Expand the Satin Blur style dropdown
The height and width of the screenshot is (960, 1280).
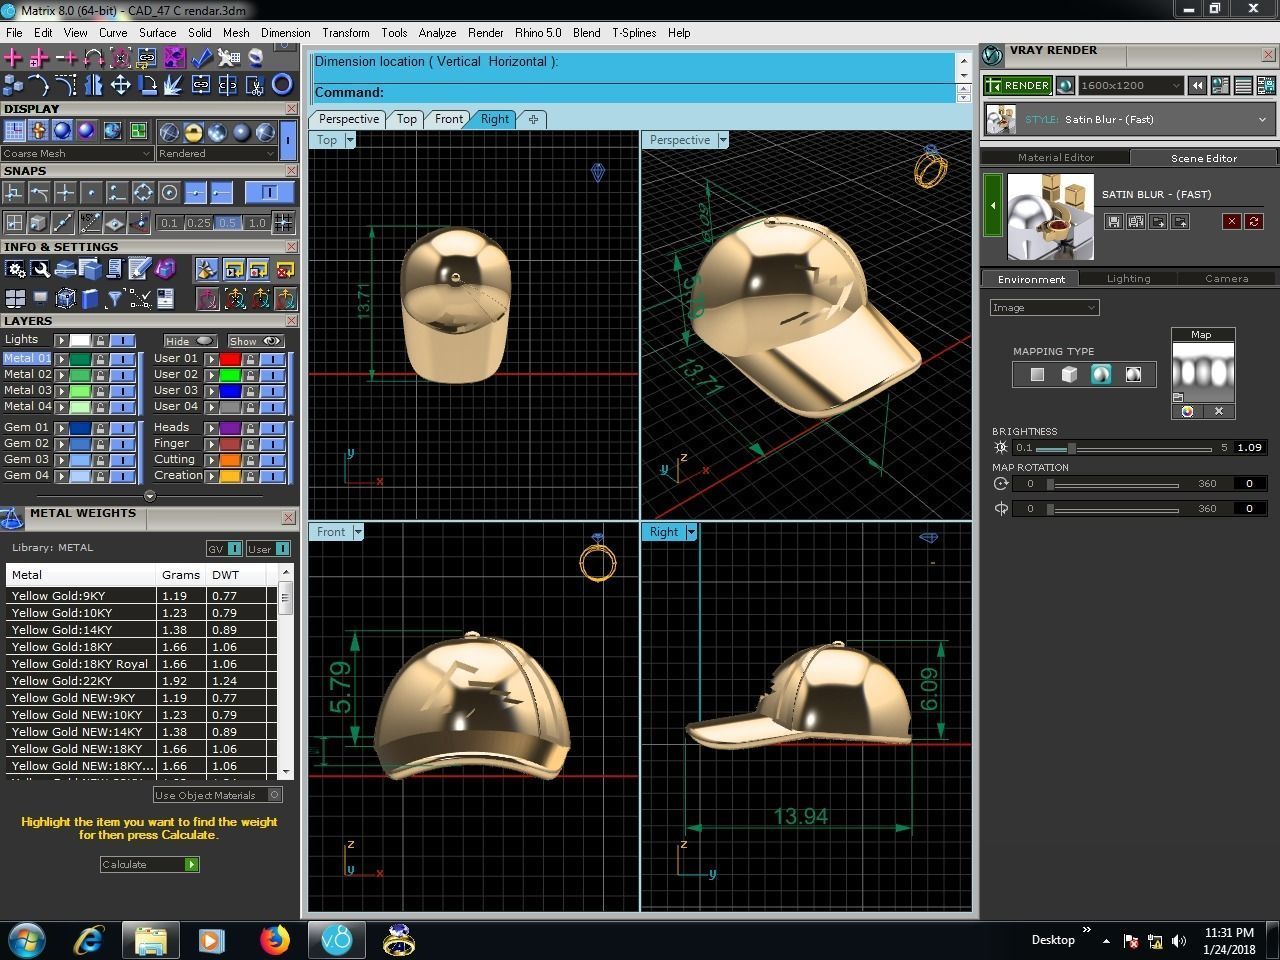(1262, 120)
